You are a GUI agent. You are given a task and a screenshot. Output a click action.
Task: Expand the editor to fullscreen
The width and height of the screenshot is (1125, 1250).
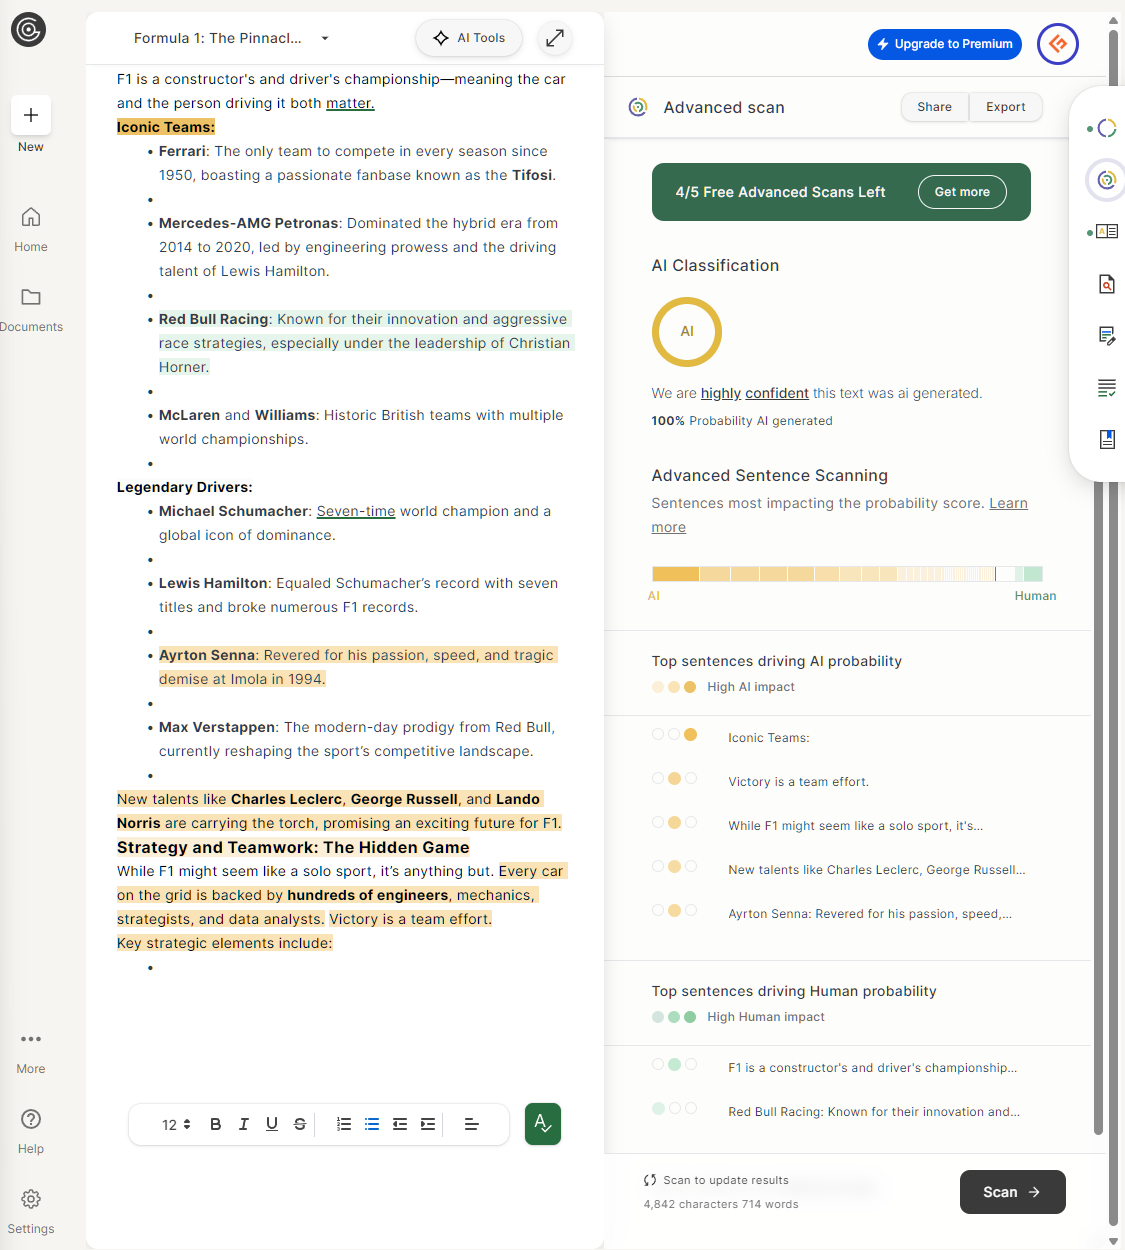pyautogui.click(x=555, y=38)
